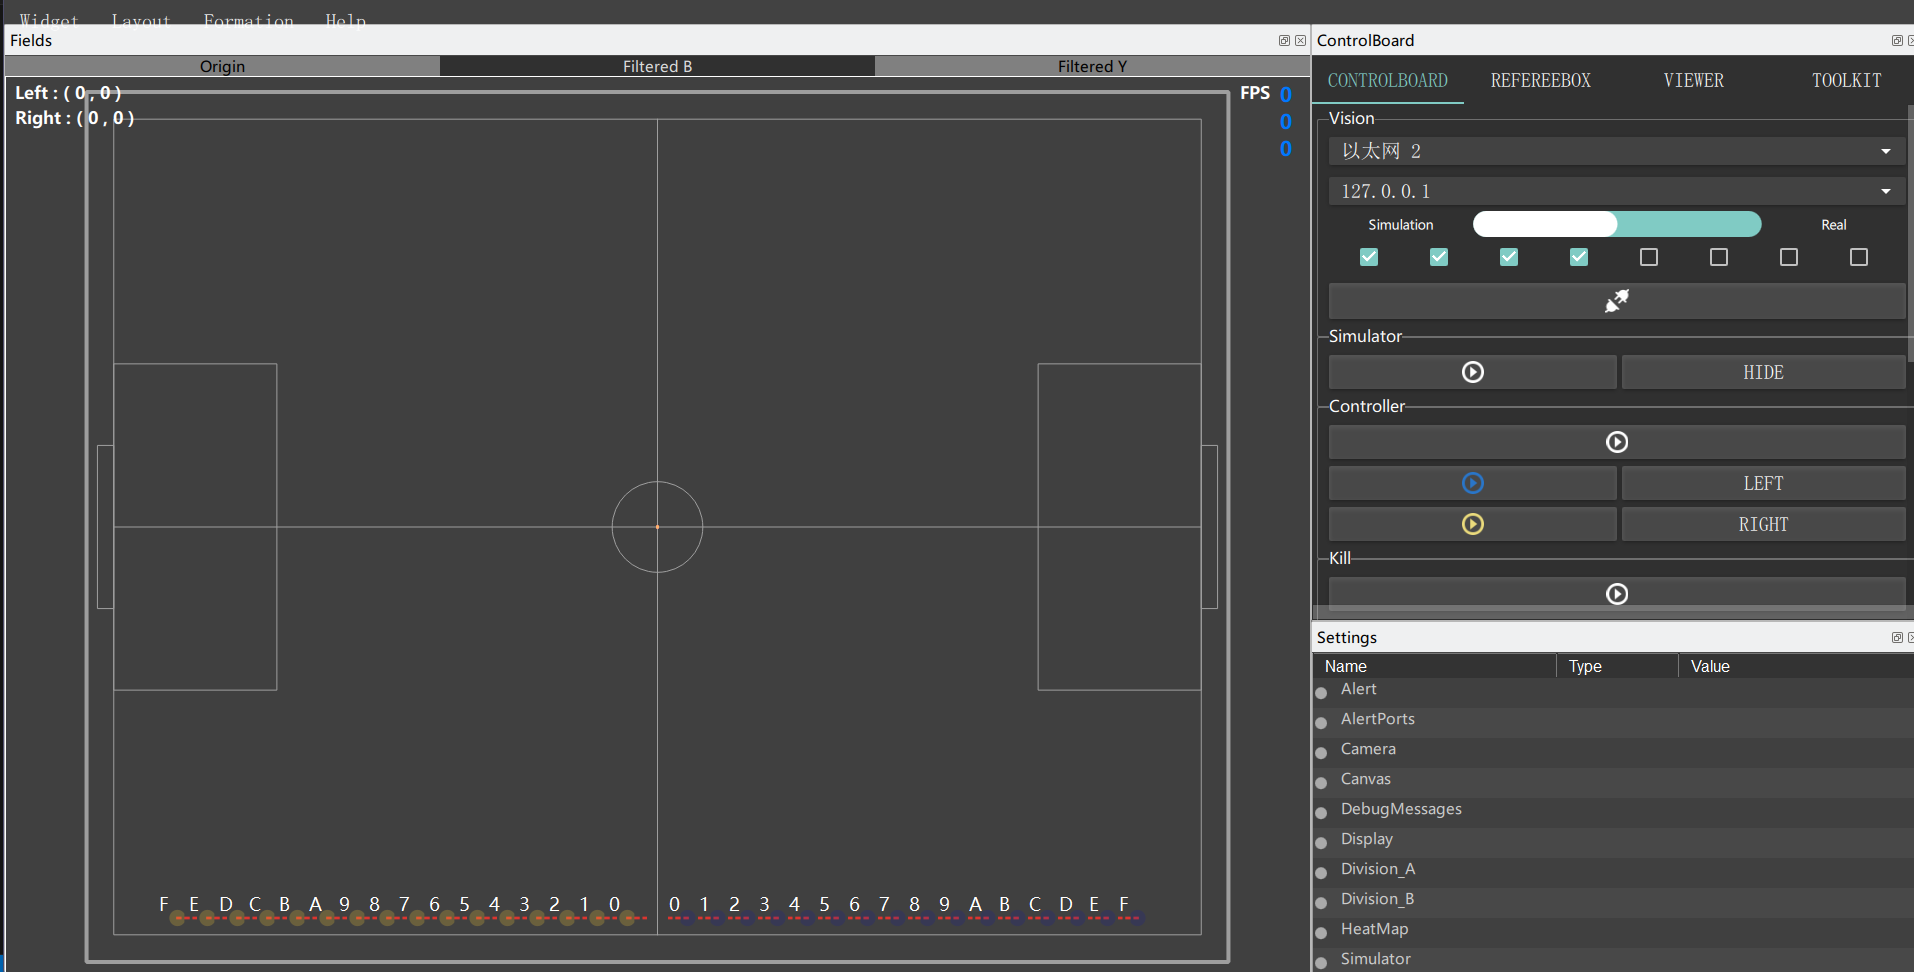Screen dimensions: 1914x972
Task: Click the Value column header in Settings
Action: pyautogui.click(x=1796, y=666)
